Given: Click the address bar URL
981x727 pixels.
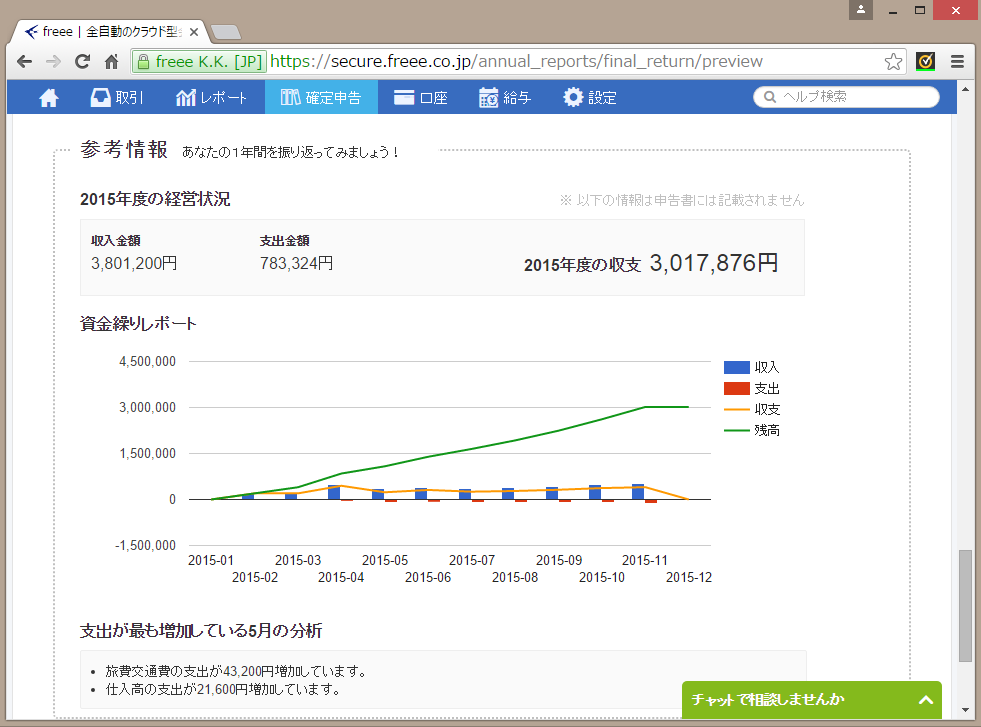Looking at the screenshot, I should 516,61.
